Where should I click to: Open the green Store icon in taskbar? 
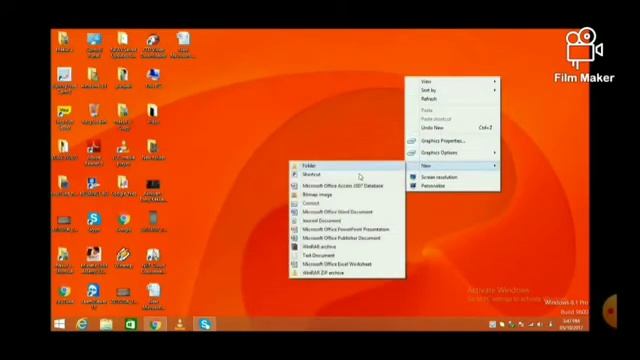click(131, 324)
